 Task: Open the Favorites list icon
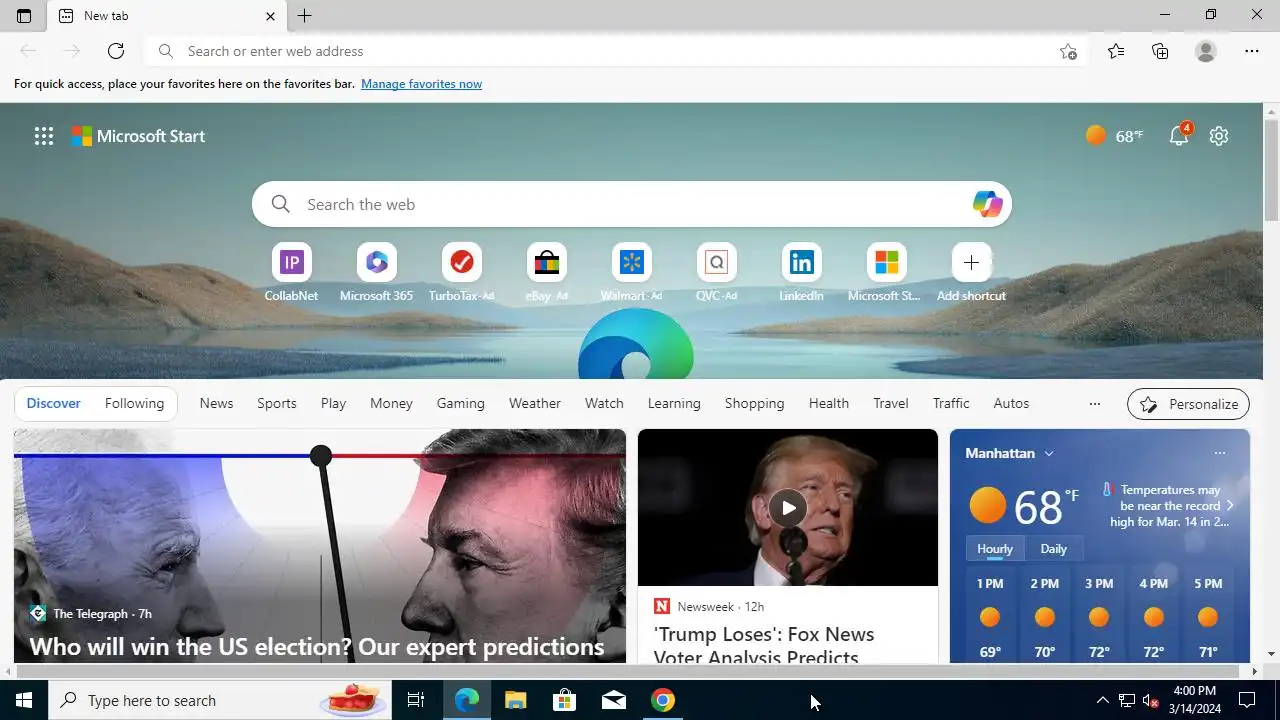(1116, 51)
